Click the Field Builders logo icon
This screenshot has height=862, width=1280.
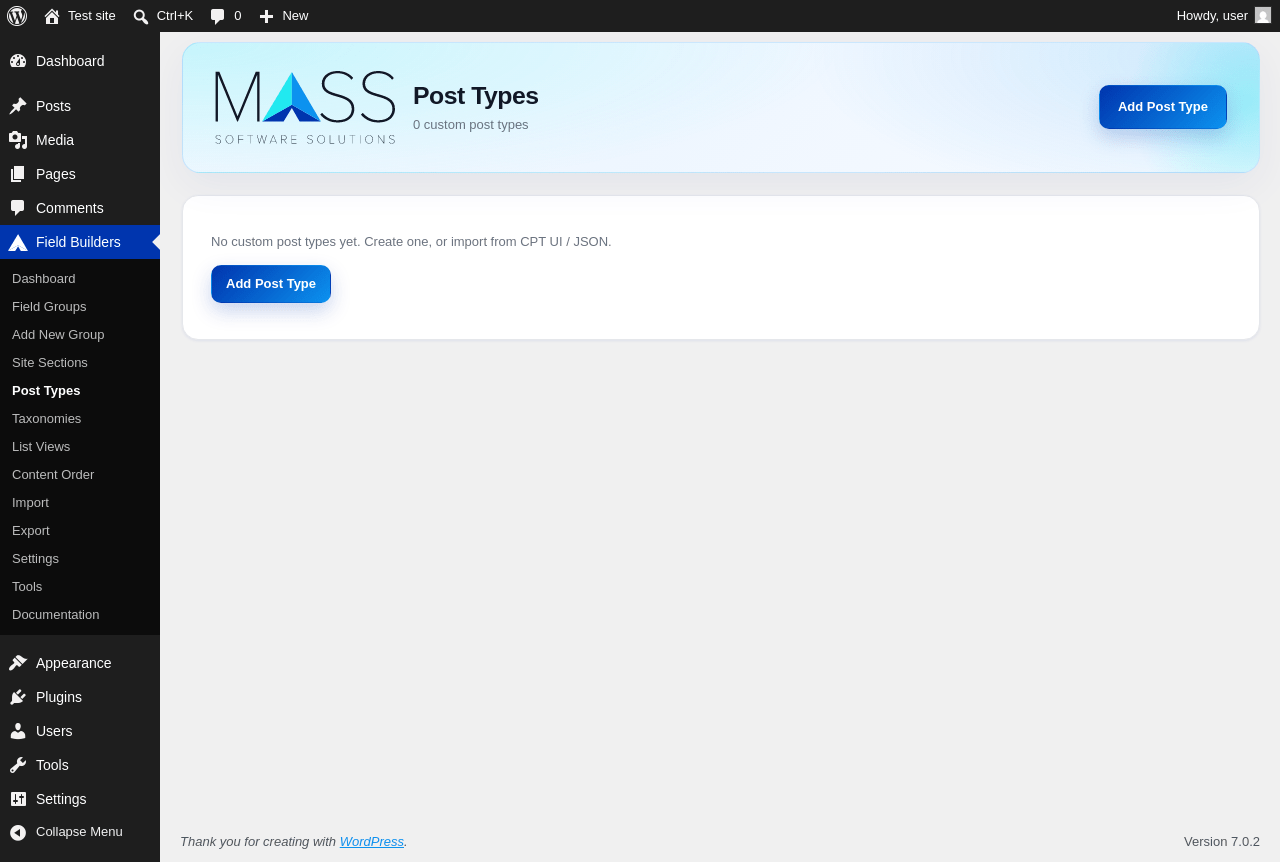[x=18, y=242]
